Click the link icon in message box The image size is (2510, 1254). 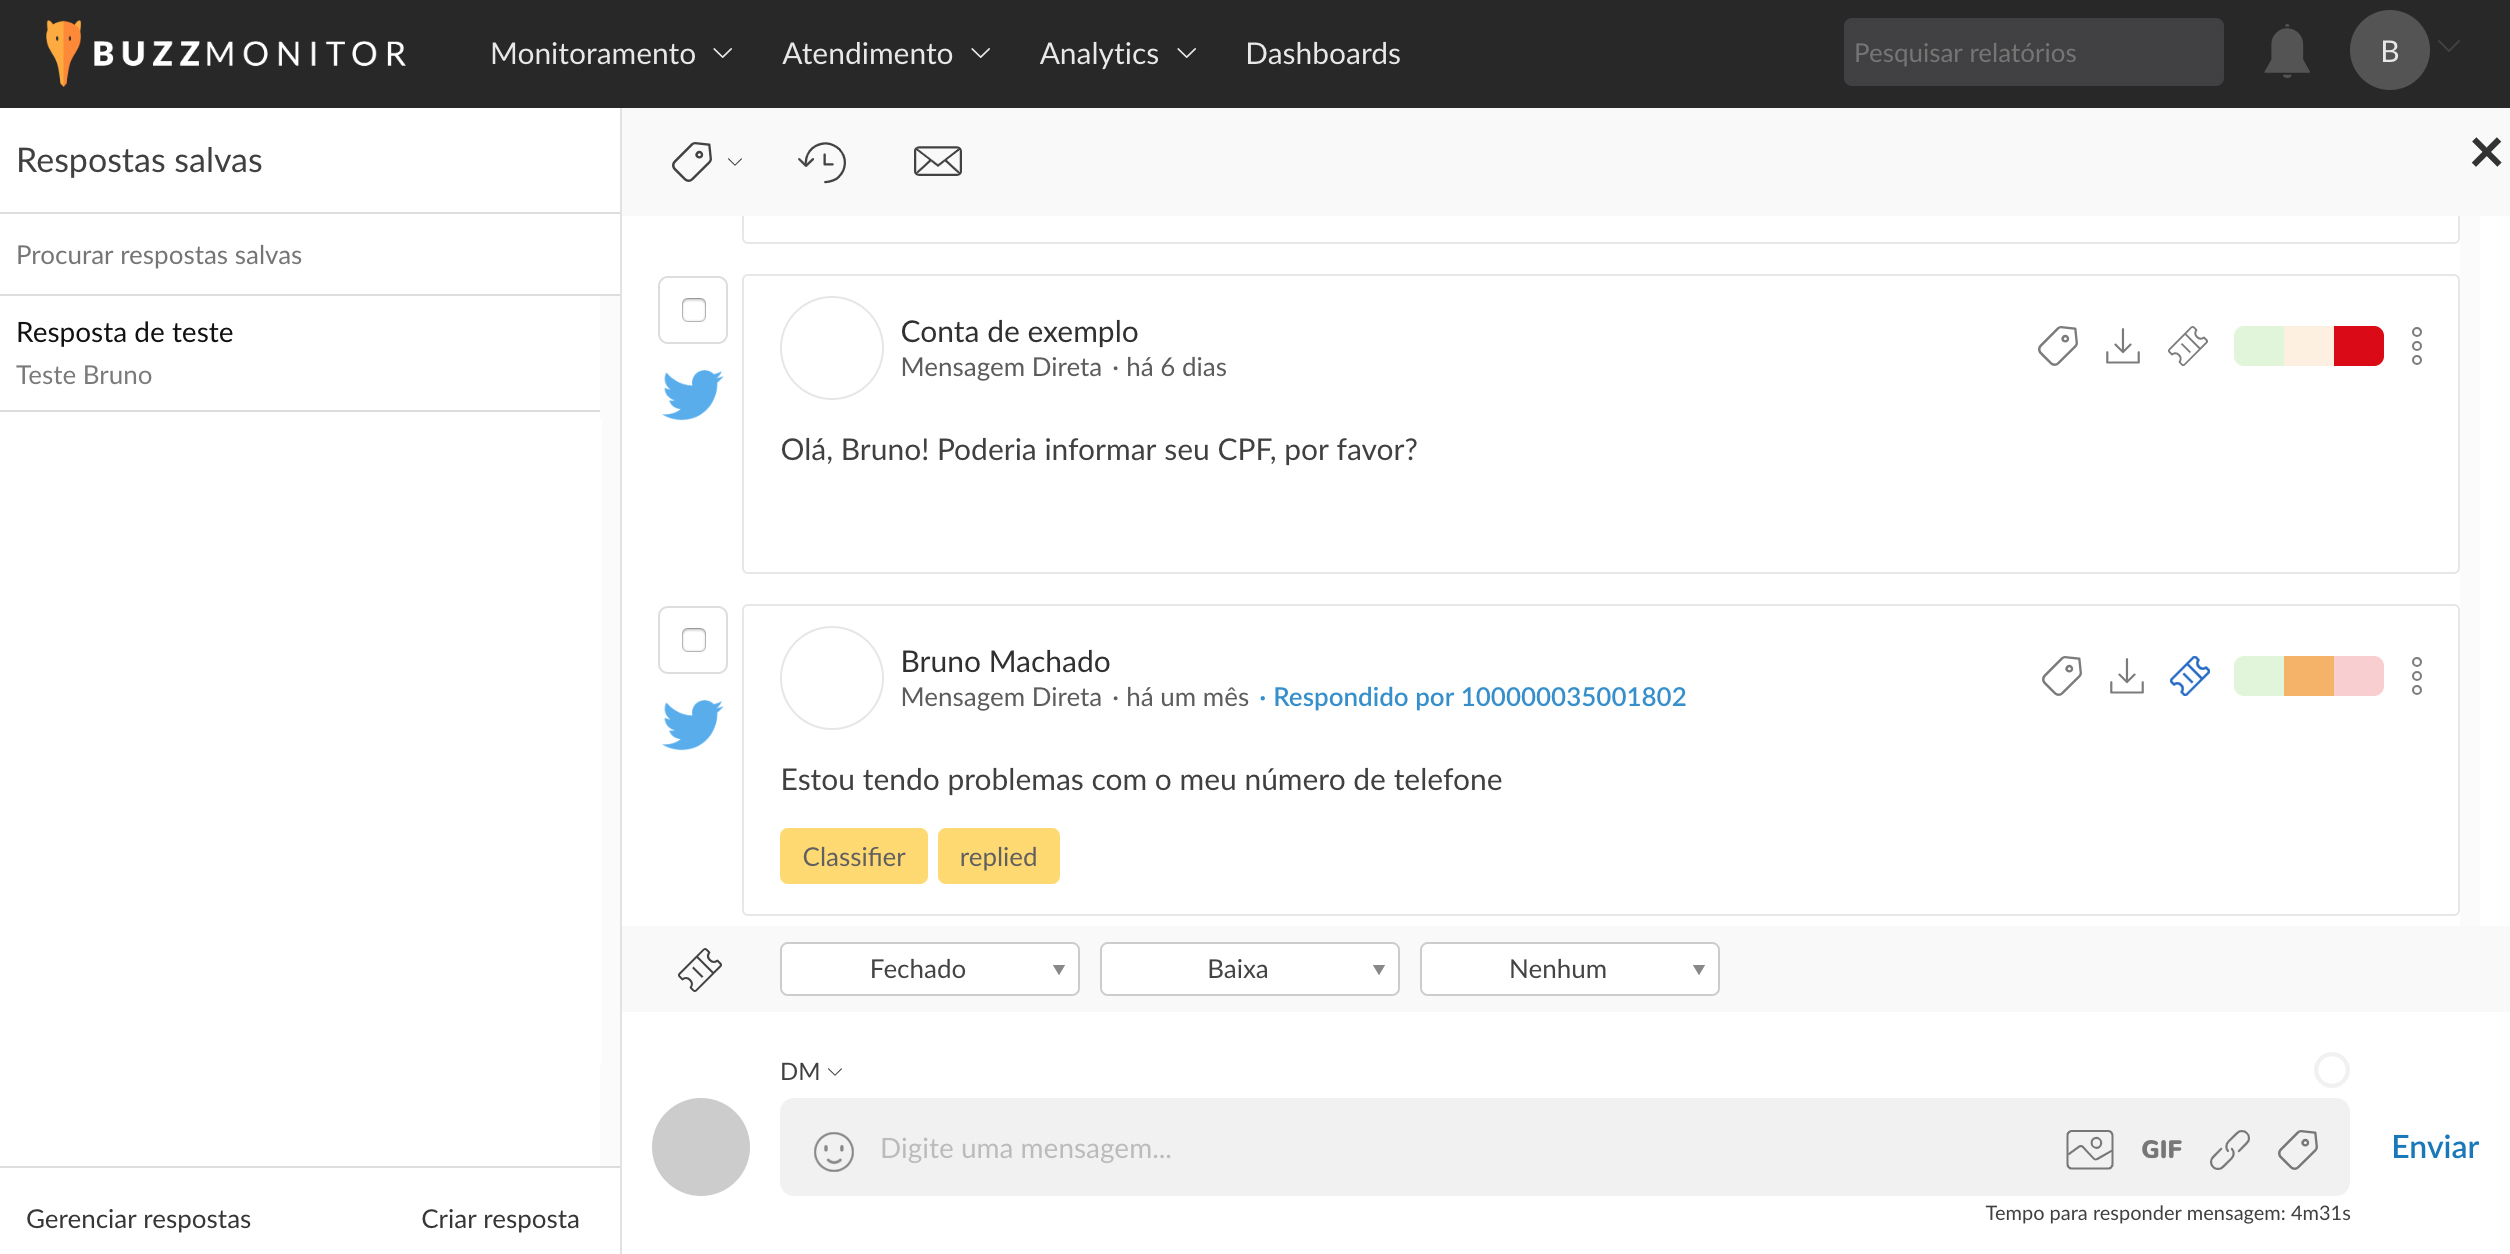coord(2229,1149)
